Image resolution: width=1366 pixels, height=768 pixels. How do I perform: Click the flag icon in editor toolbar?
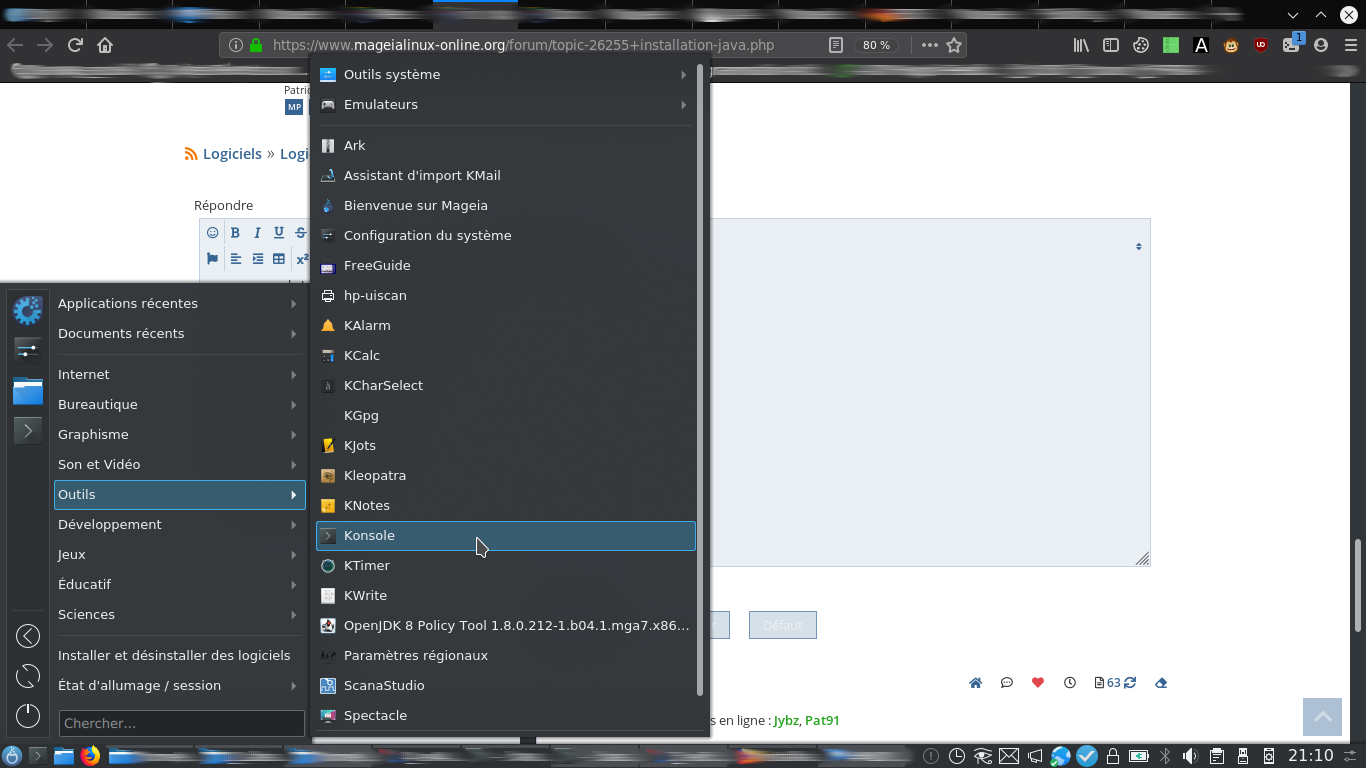pyautogui.click(x=213, y=259)
